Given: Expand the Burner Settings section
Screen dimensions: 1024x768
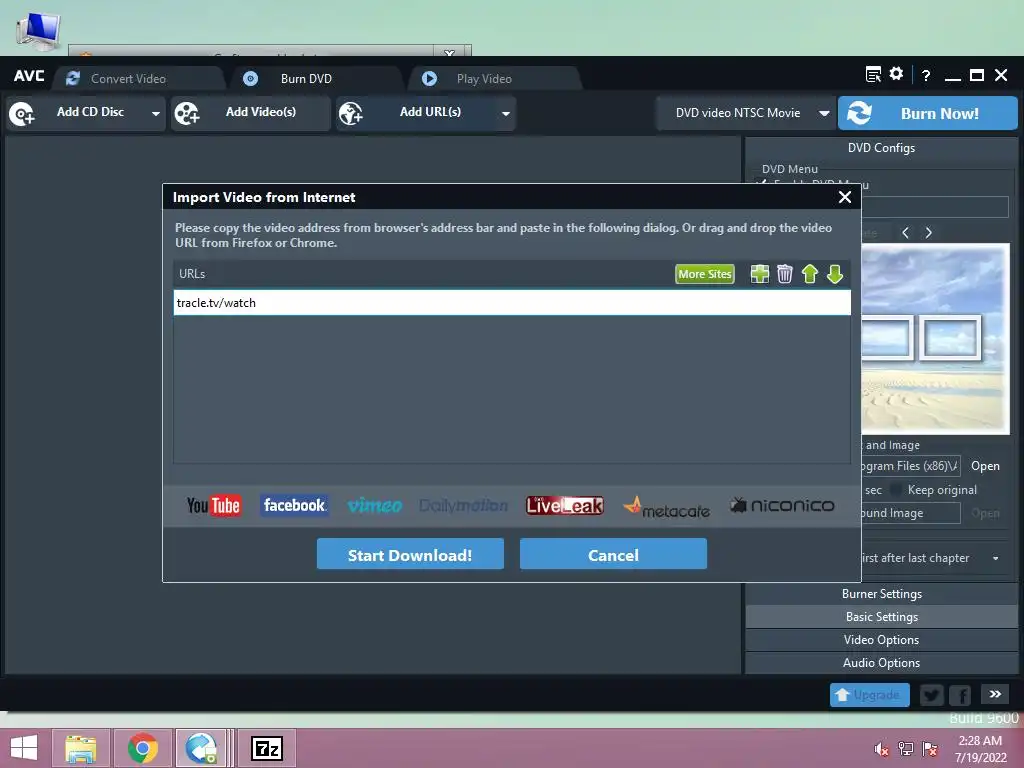Looking at the screenshot, I should pos(882,594).
